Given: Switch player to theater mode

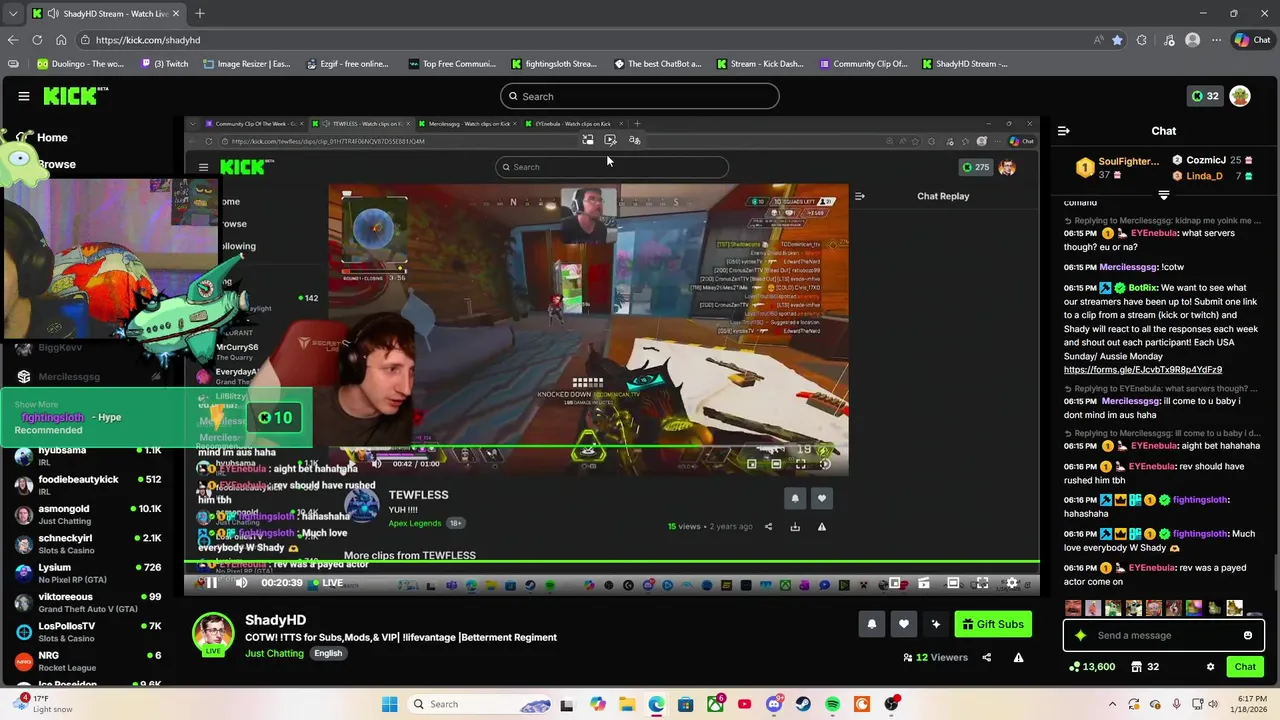Looking at the screenshot, I should coord(953,583).
